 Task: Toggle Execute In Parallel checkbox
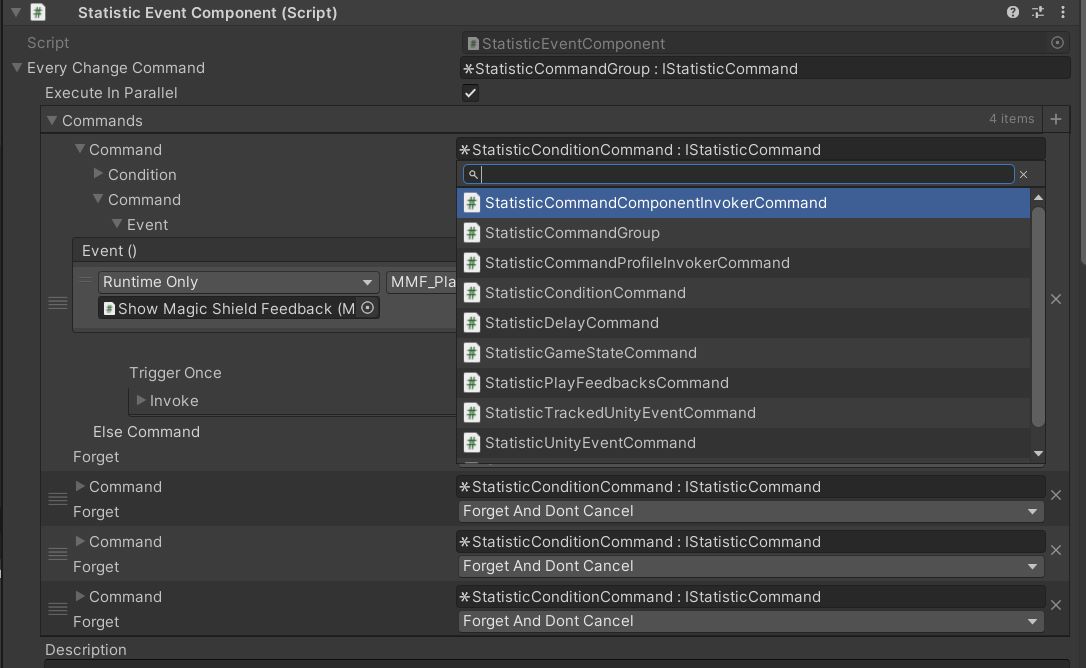point(470,93)
